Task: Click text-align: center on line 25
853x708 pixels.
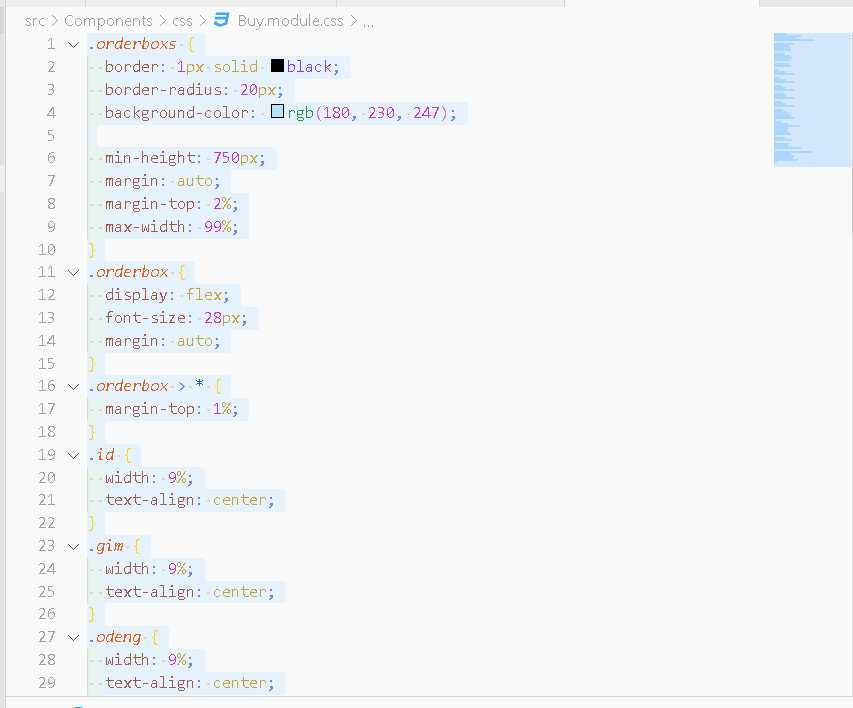Action: (x=190, y=592)
